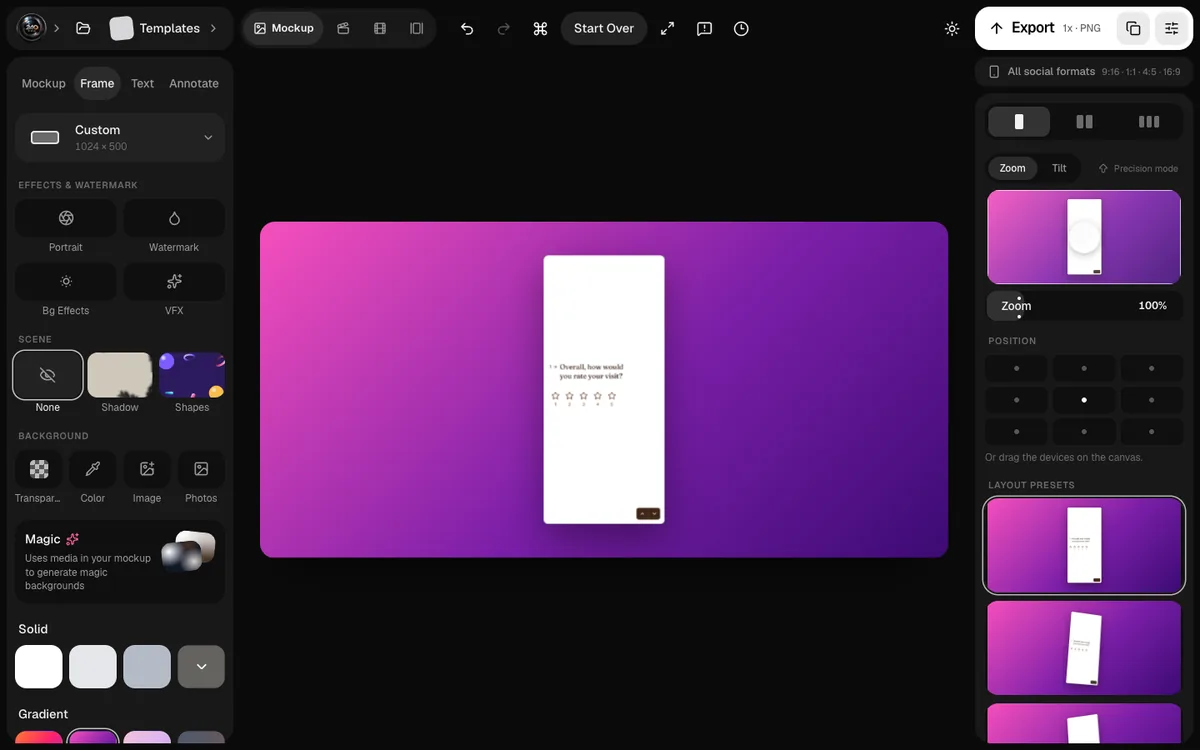Open the folder icon in breadcrumb
Screen dimensions: 1200x750
click(83, 28)
